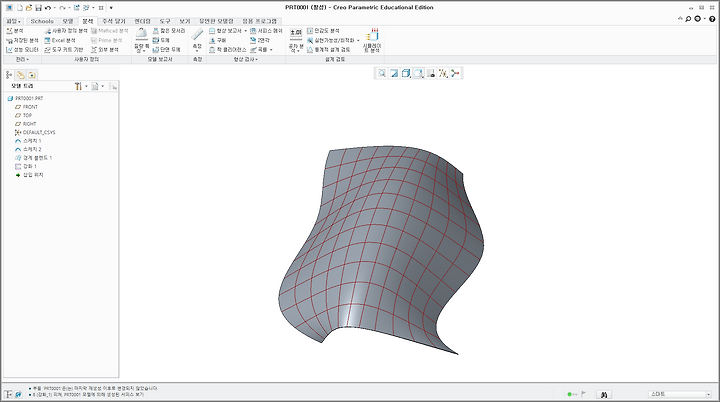Expand the 관리 group dropdown
The height and width of the screenshot is (402, 720).
[21, 59]
